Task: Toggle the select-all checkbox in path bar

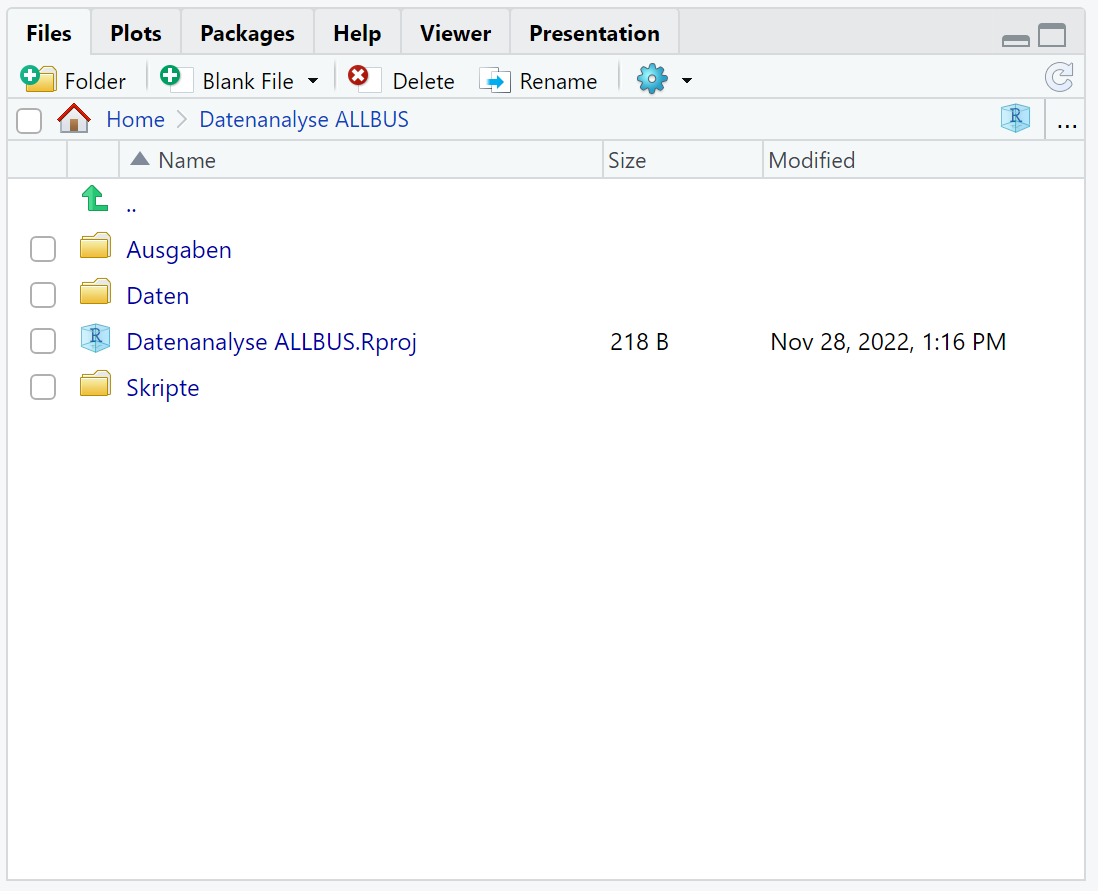Action: pos(29,121)
